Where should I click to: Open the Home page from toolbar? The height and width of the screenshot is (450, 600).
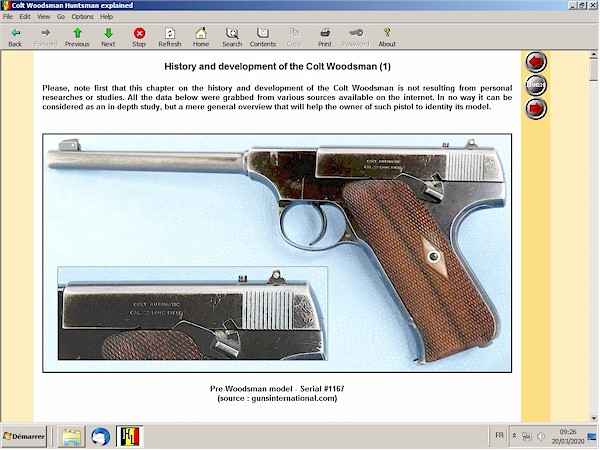point(201,37)
